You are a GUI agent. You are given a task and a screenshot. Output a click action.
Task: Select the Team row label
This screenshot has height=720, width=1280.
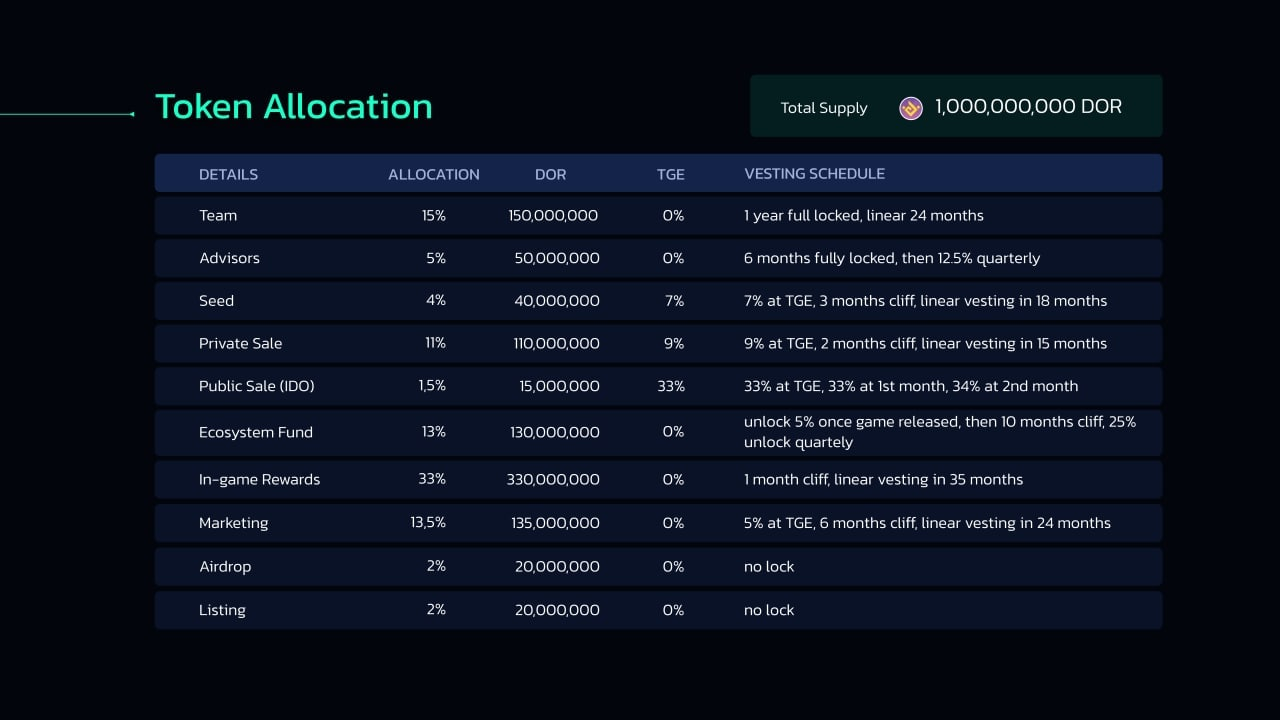[x=218, y=216]
